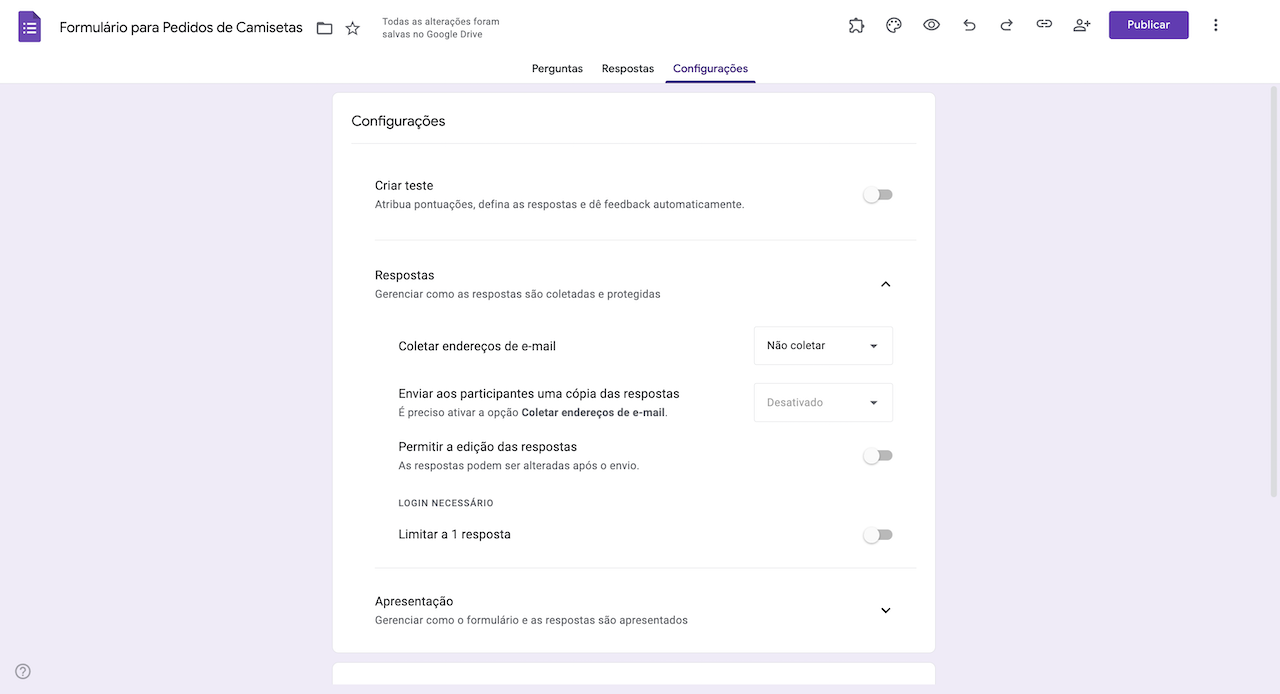Enable Limitar a 1 resposta
Screen dimensions: 1280x694
click(x=877, y=534)
